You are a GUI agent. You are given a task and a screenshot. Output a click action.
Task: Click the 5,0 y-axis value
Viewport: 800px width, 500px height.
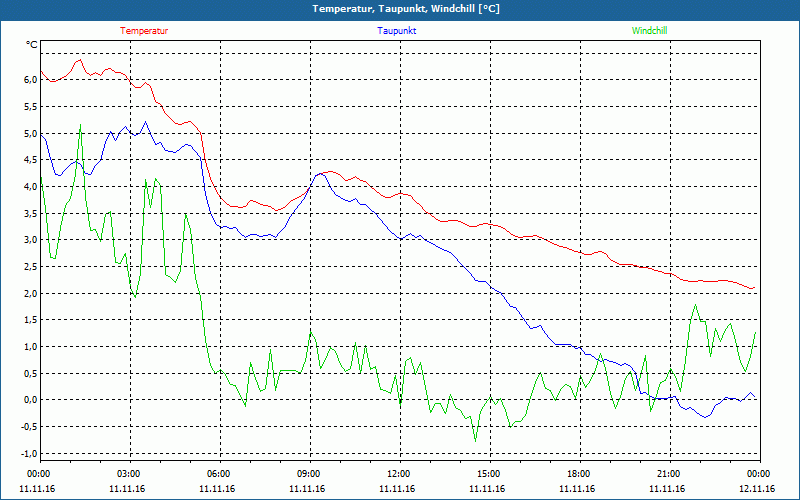point(31,133)
